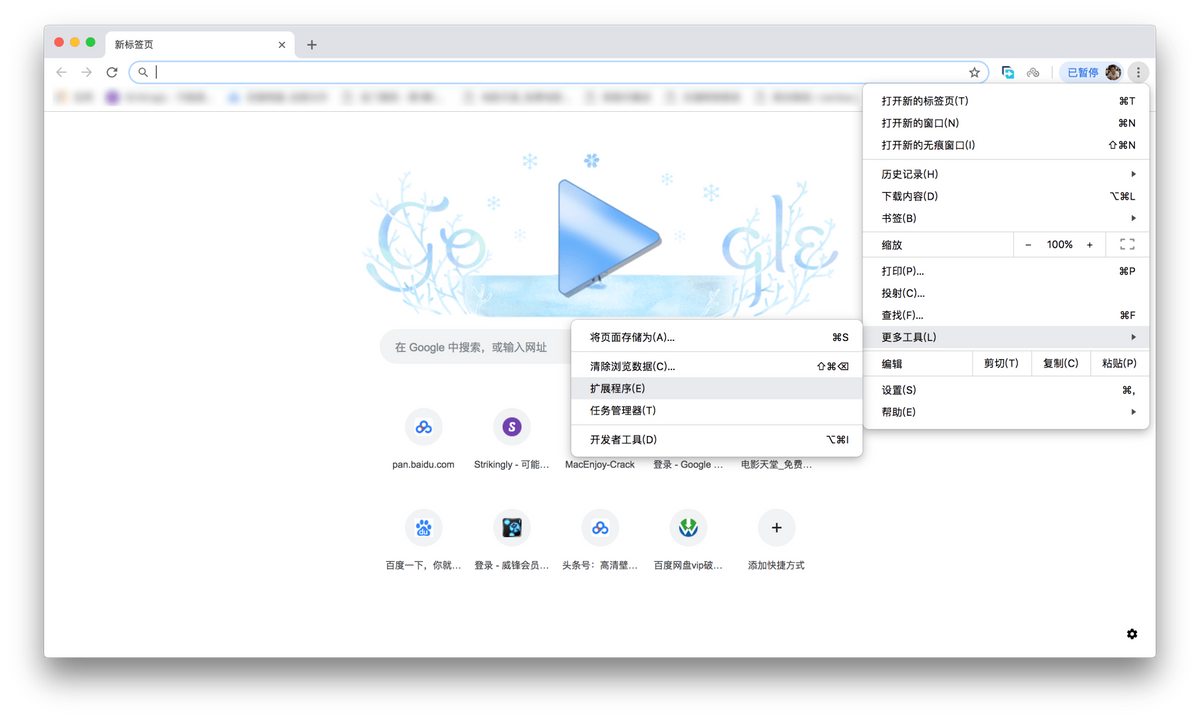Select 清除浏览数据(C)... submenu item

(717, 366)
